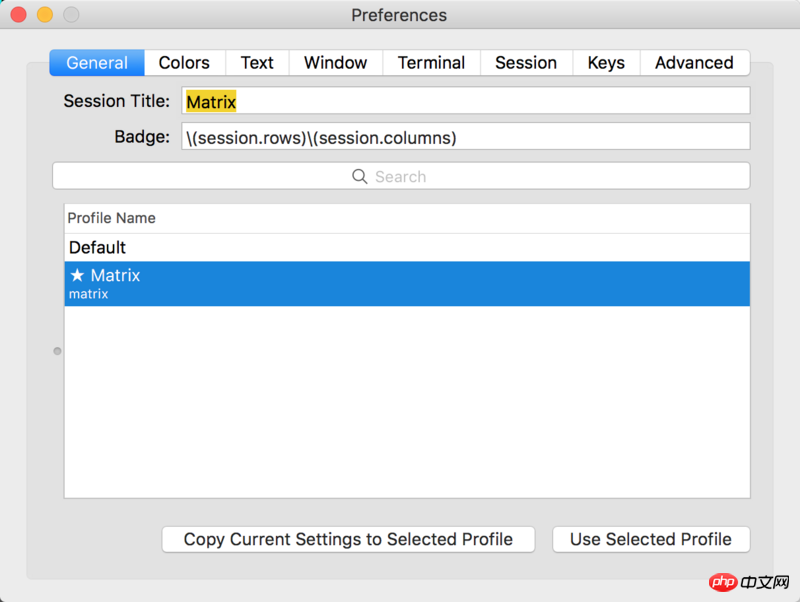Click the Use Selected Profile button
Viewport: 800px width, 602px height.
[x=651, y=539]
